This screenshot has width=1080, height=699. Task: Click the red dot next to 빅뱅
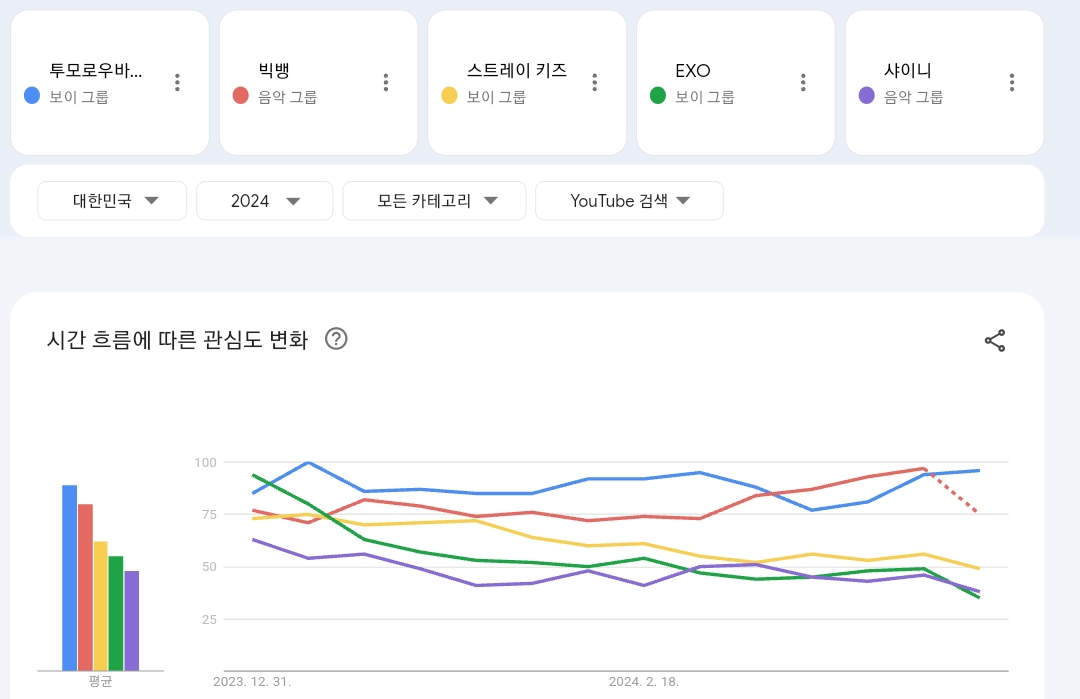pos(240,96)
